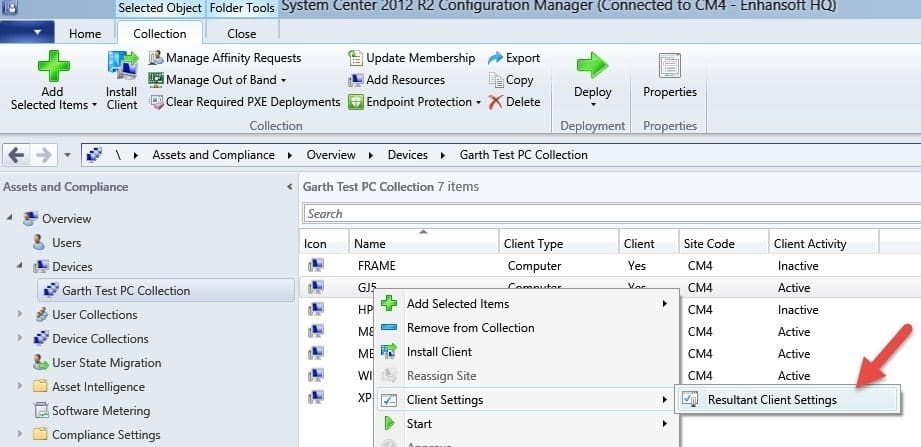Expand the User Collections tree node
Viewport: 921px width, 447px height.
point(20,314)
